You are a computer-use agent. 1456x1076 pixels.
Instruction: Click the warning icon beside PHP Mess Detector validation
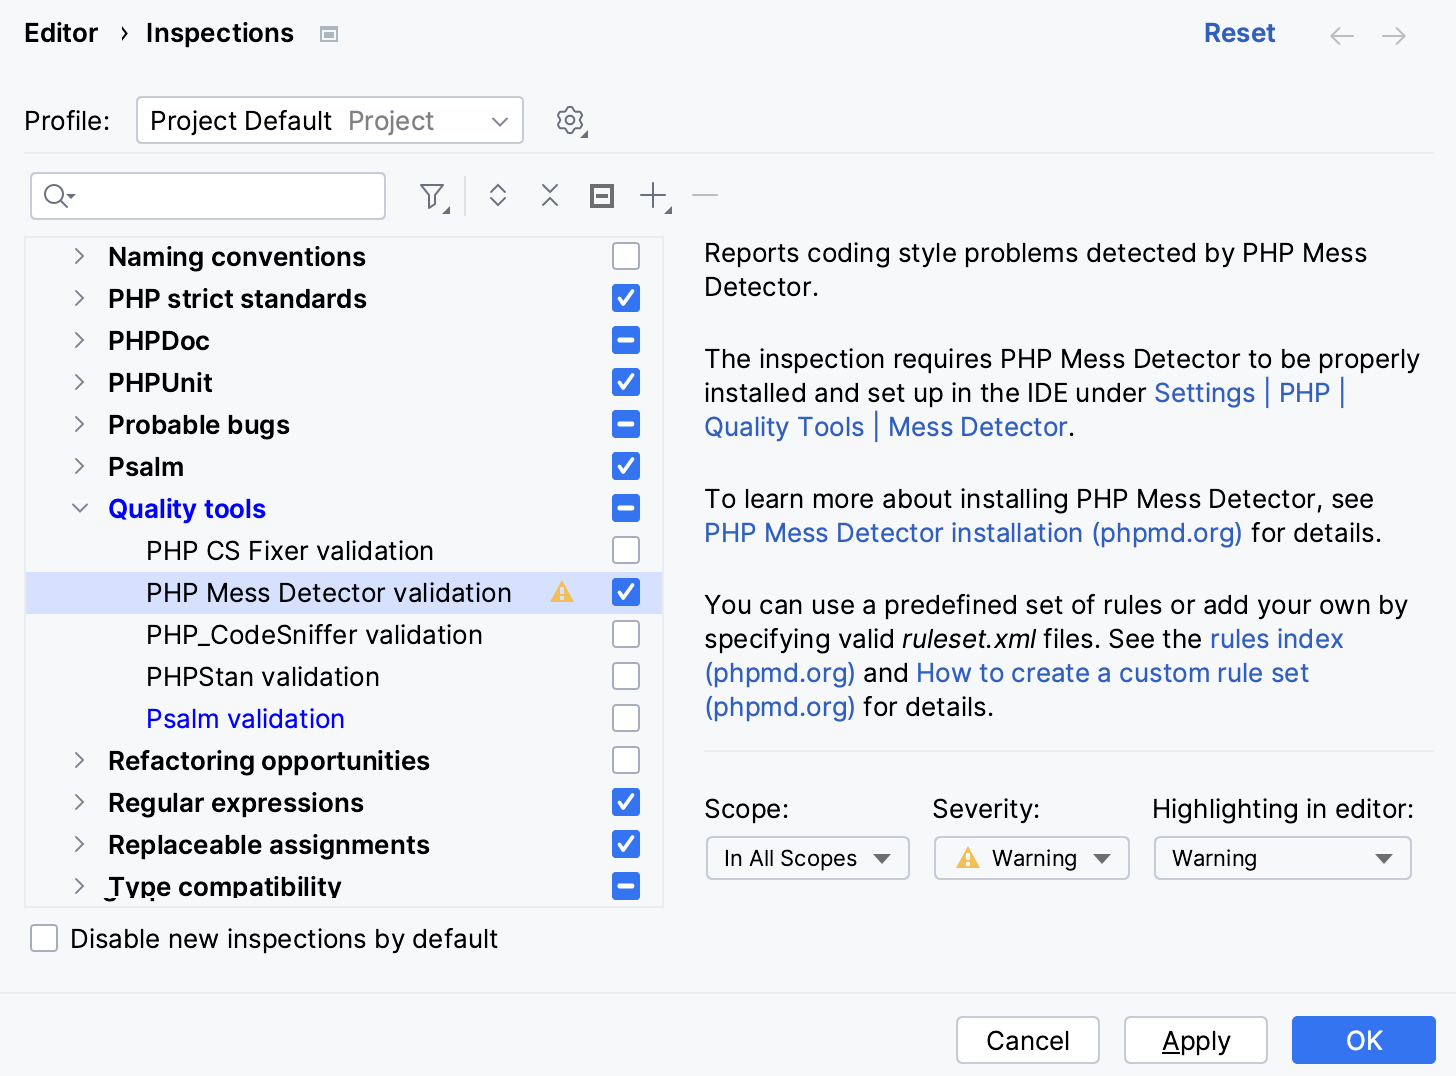pos(561,592)
